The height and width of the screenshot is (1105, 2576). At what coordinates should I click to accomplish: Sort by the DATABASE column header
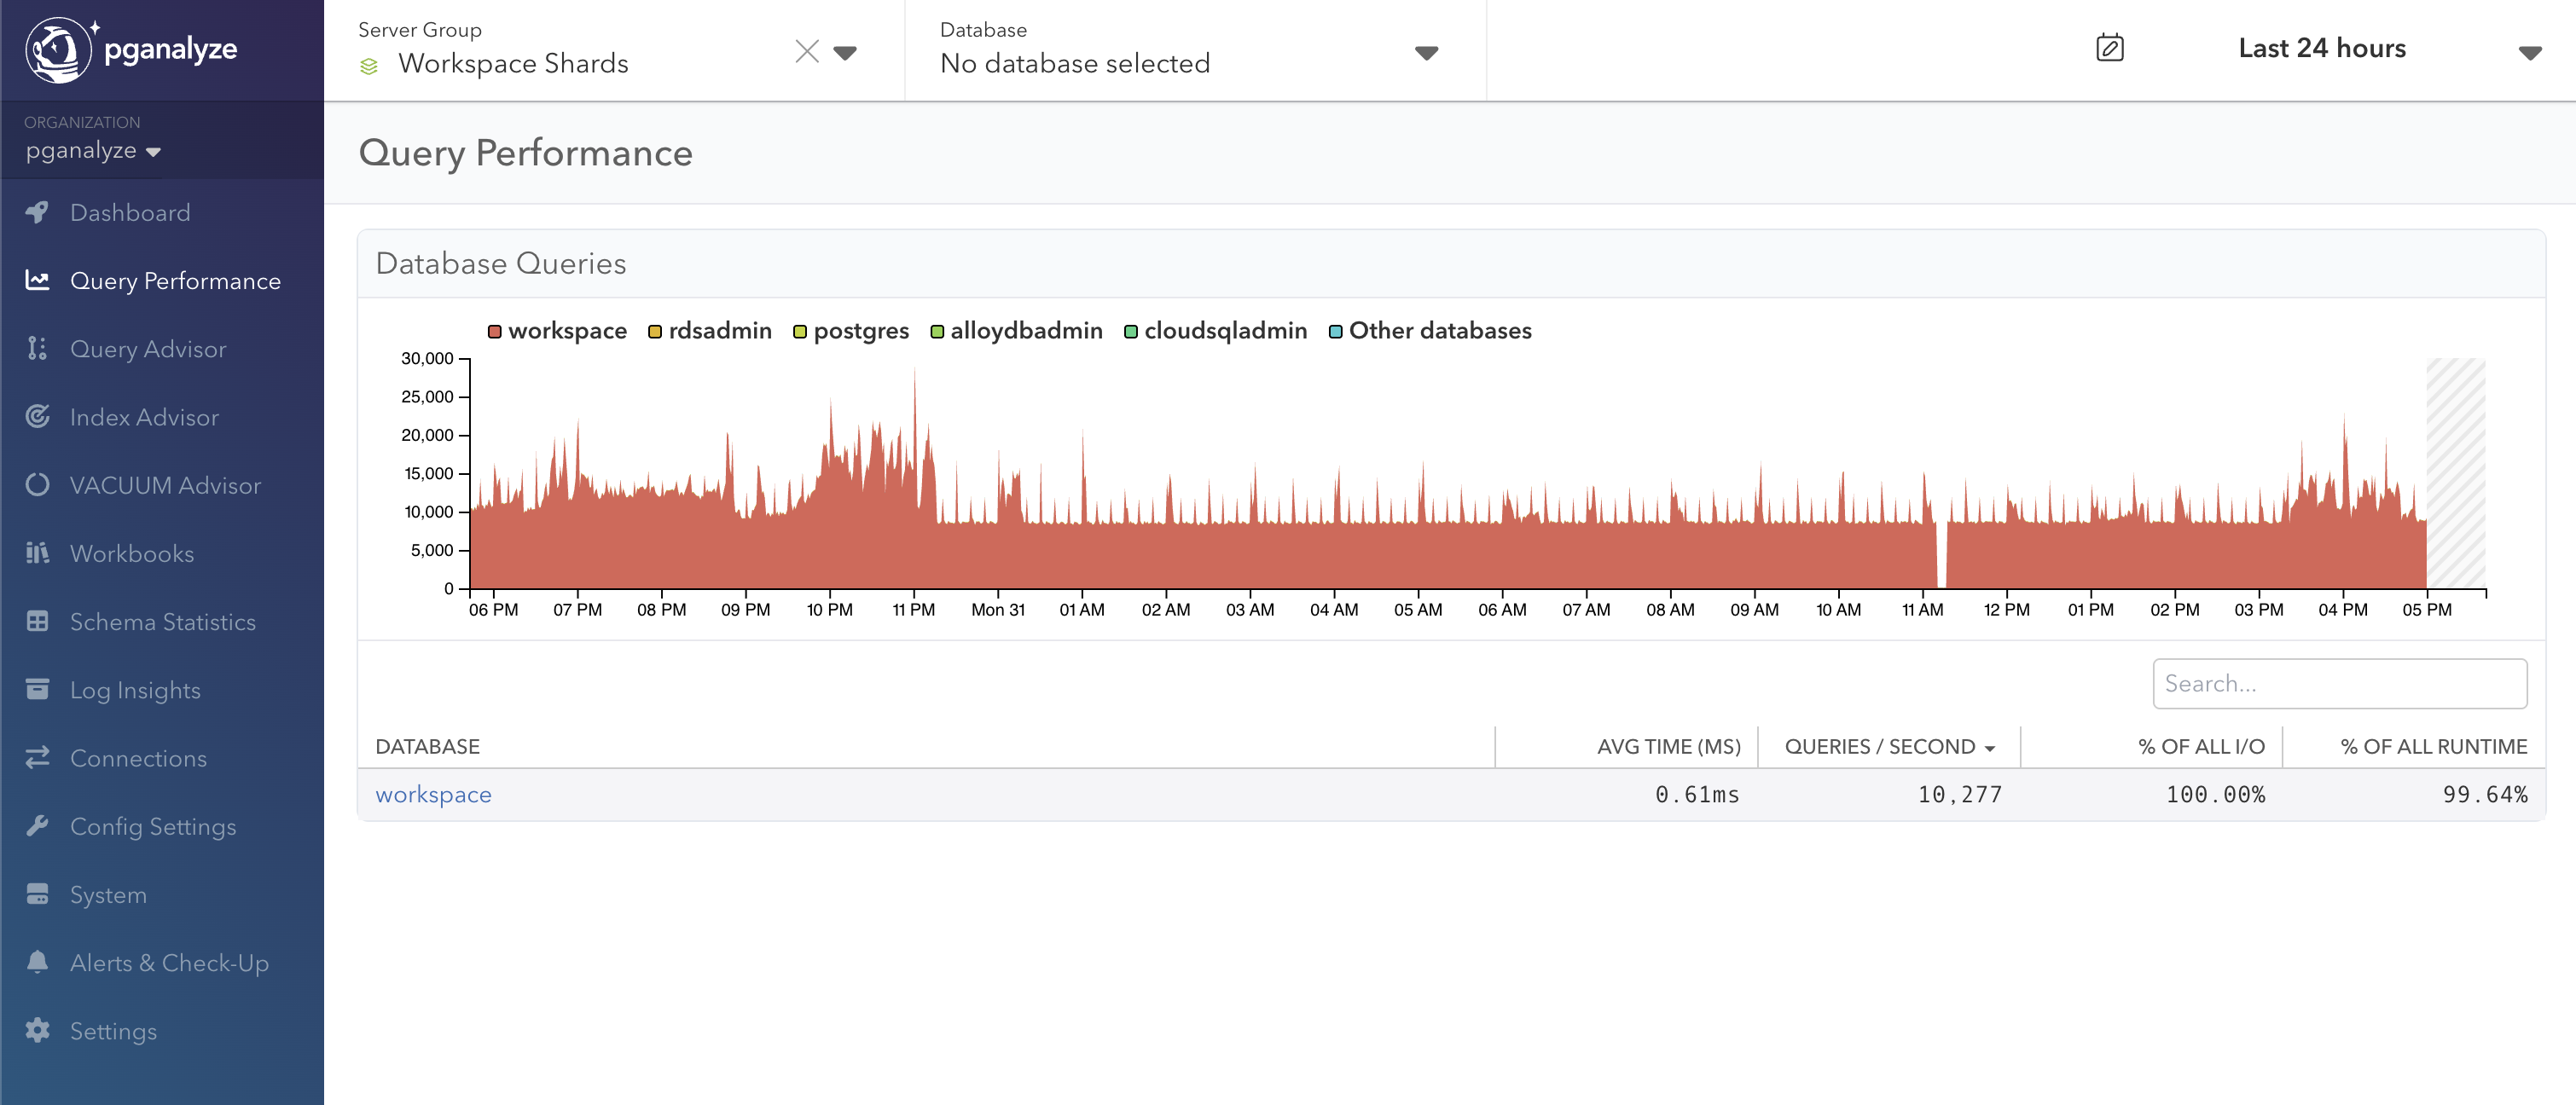(x=427, y=746)
